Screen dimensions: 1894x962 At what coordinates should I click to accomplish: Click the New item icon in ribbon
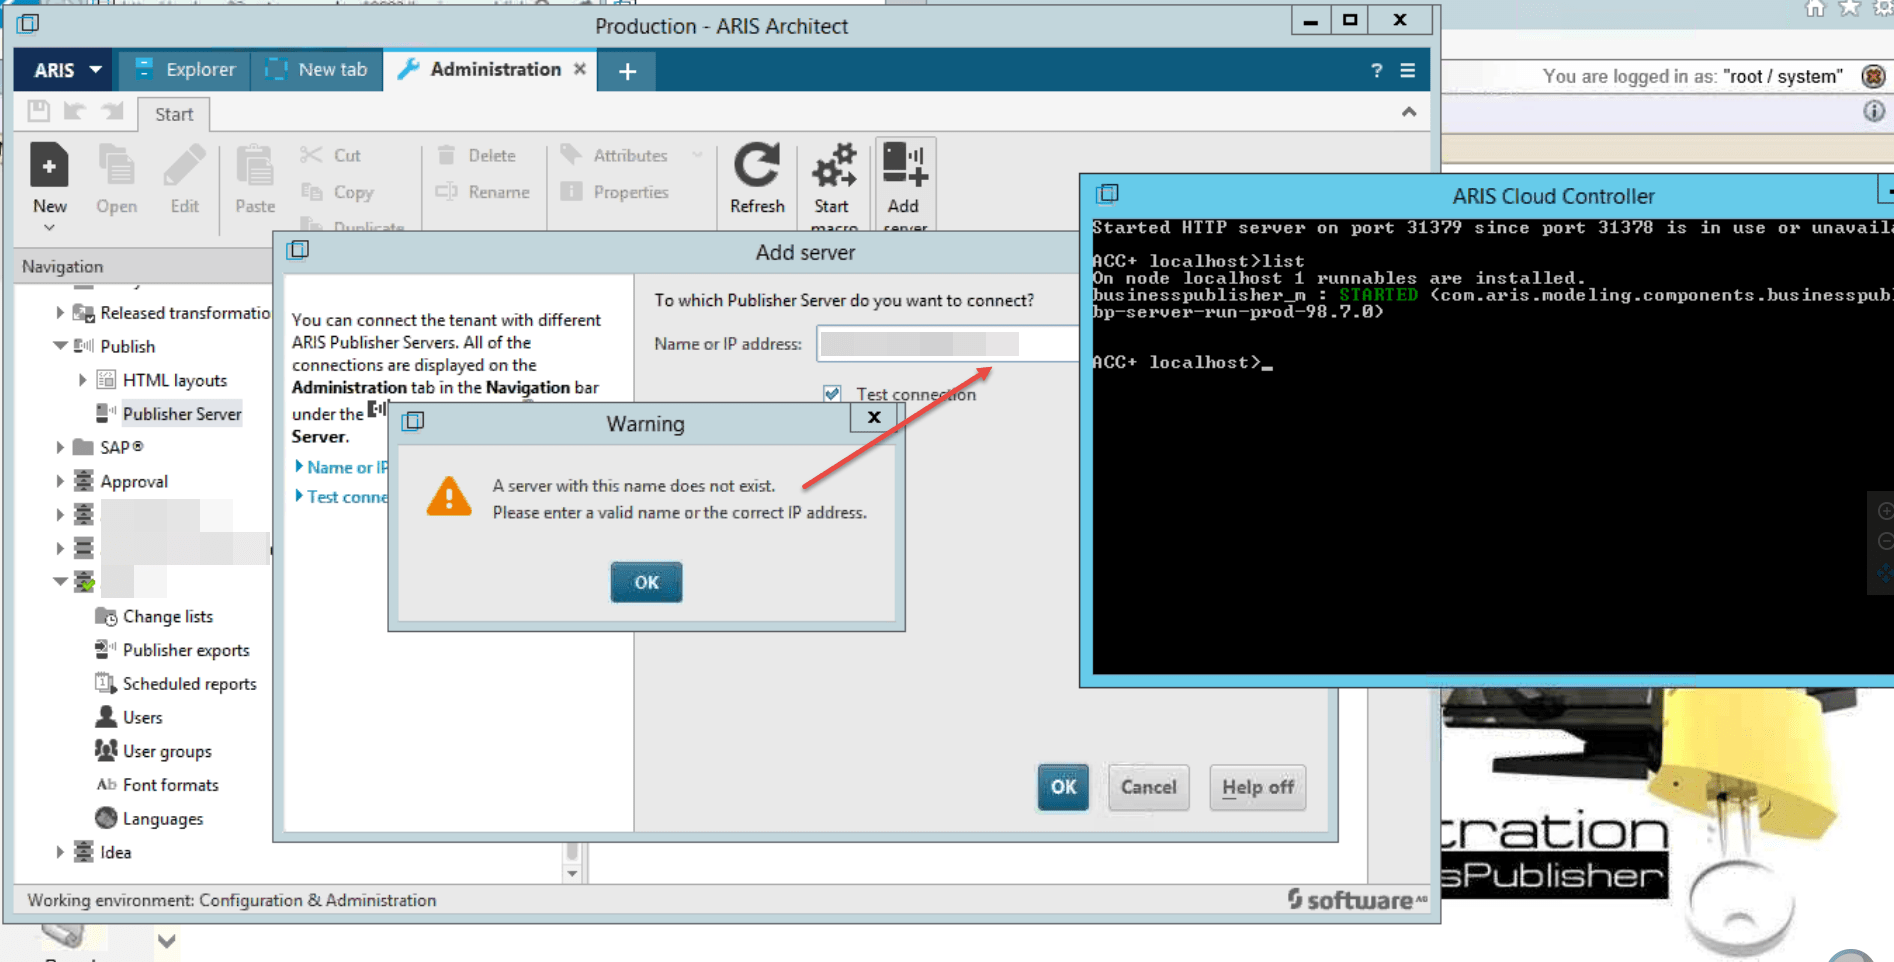(x=49, y=165)
